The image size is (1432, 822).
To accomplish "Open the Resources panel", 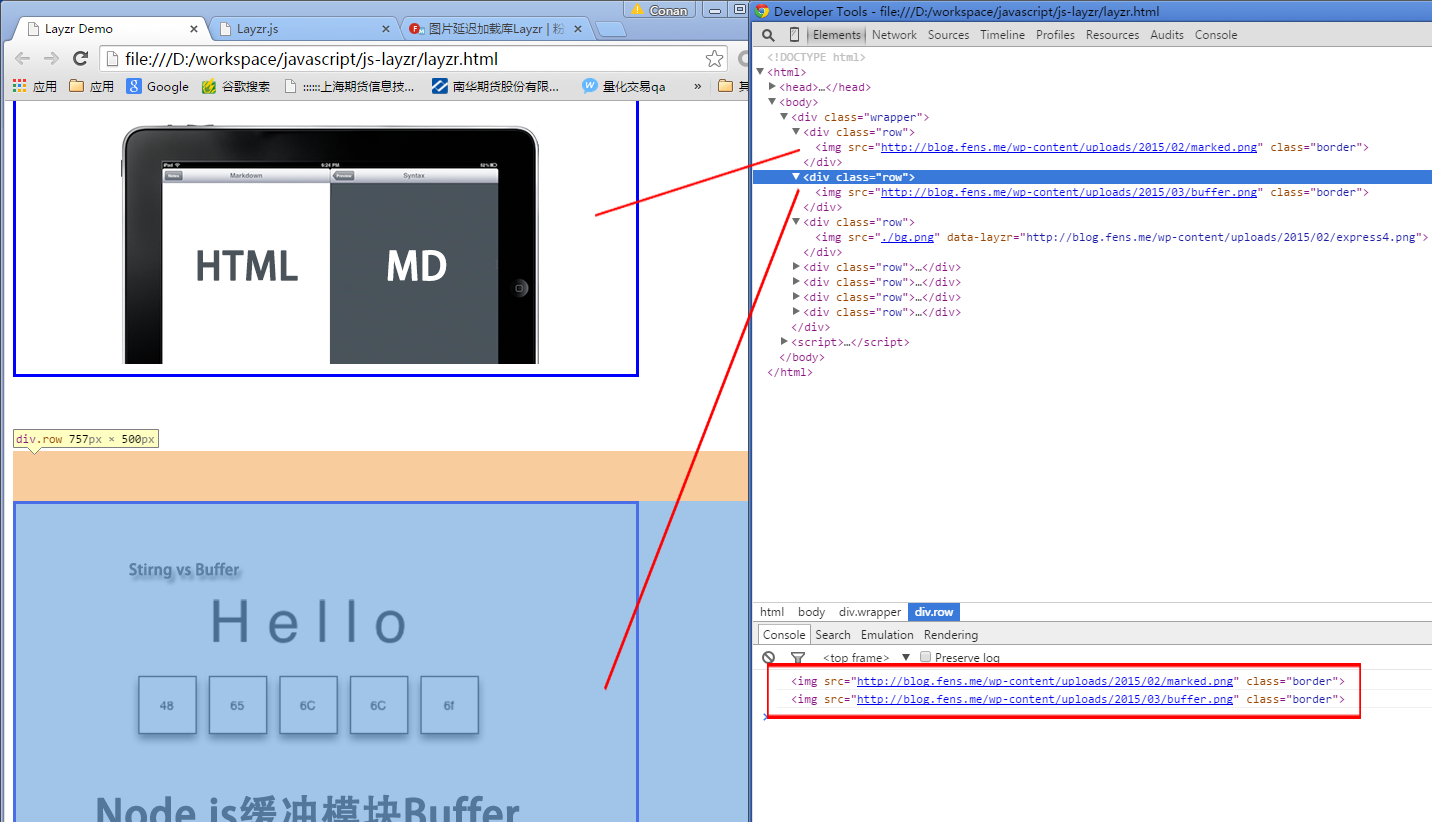I will click(x=1112, y=35).
